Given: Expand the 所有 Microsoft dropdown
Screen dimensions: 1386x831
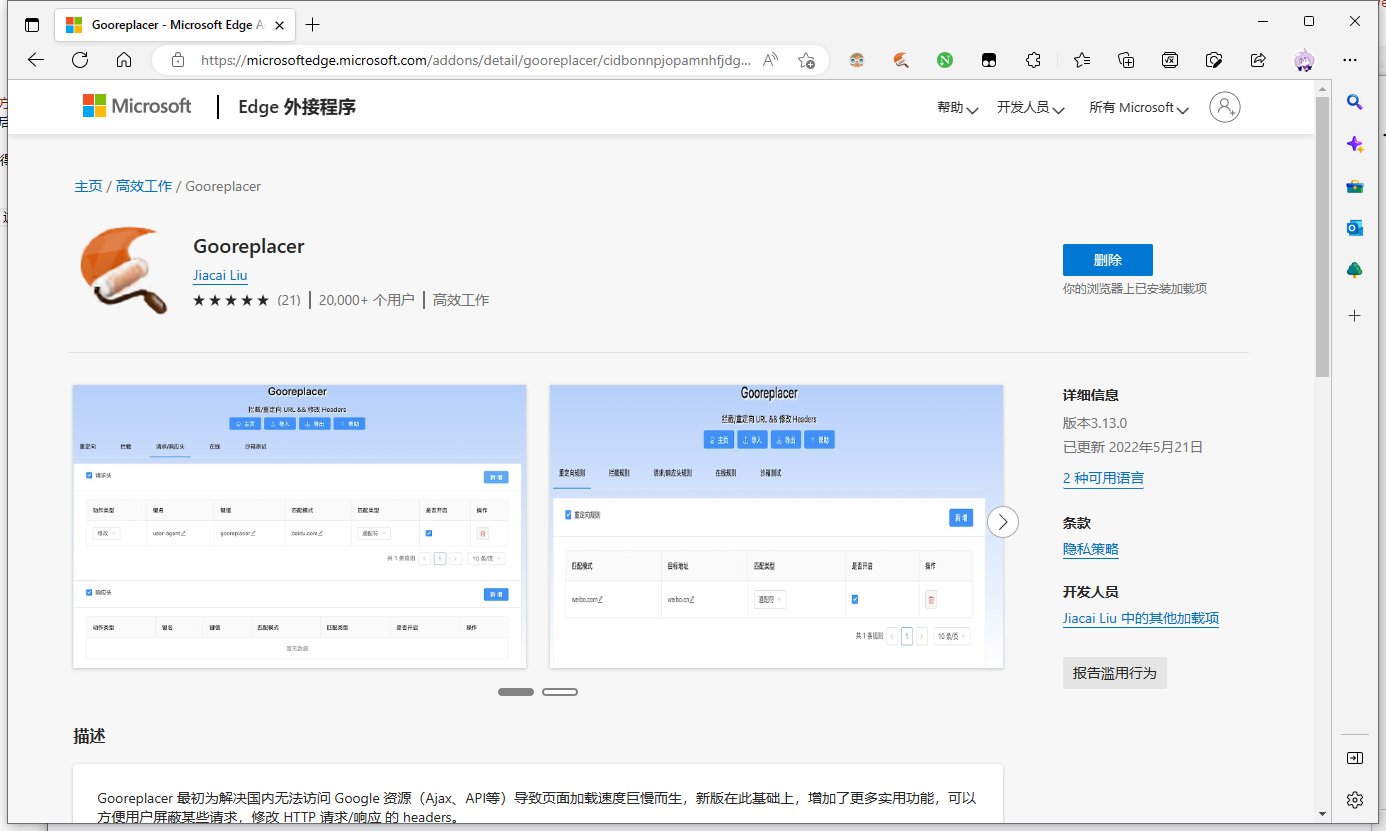Looking at the screenshot, I should (1138, 108).
